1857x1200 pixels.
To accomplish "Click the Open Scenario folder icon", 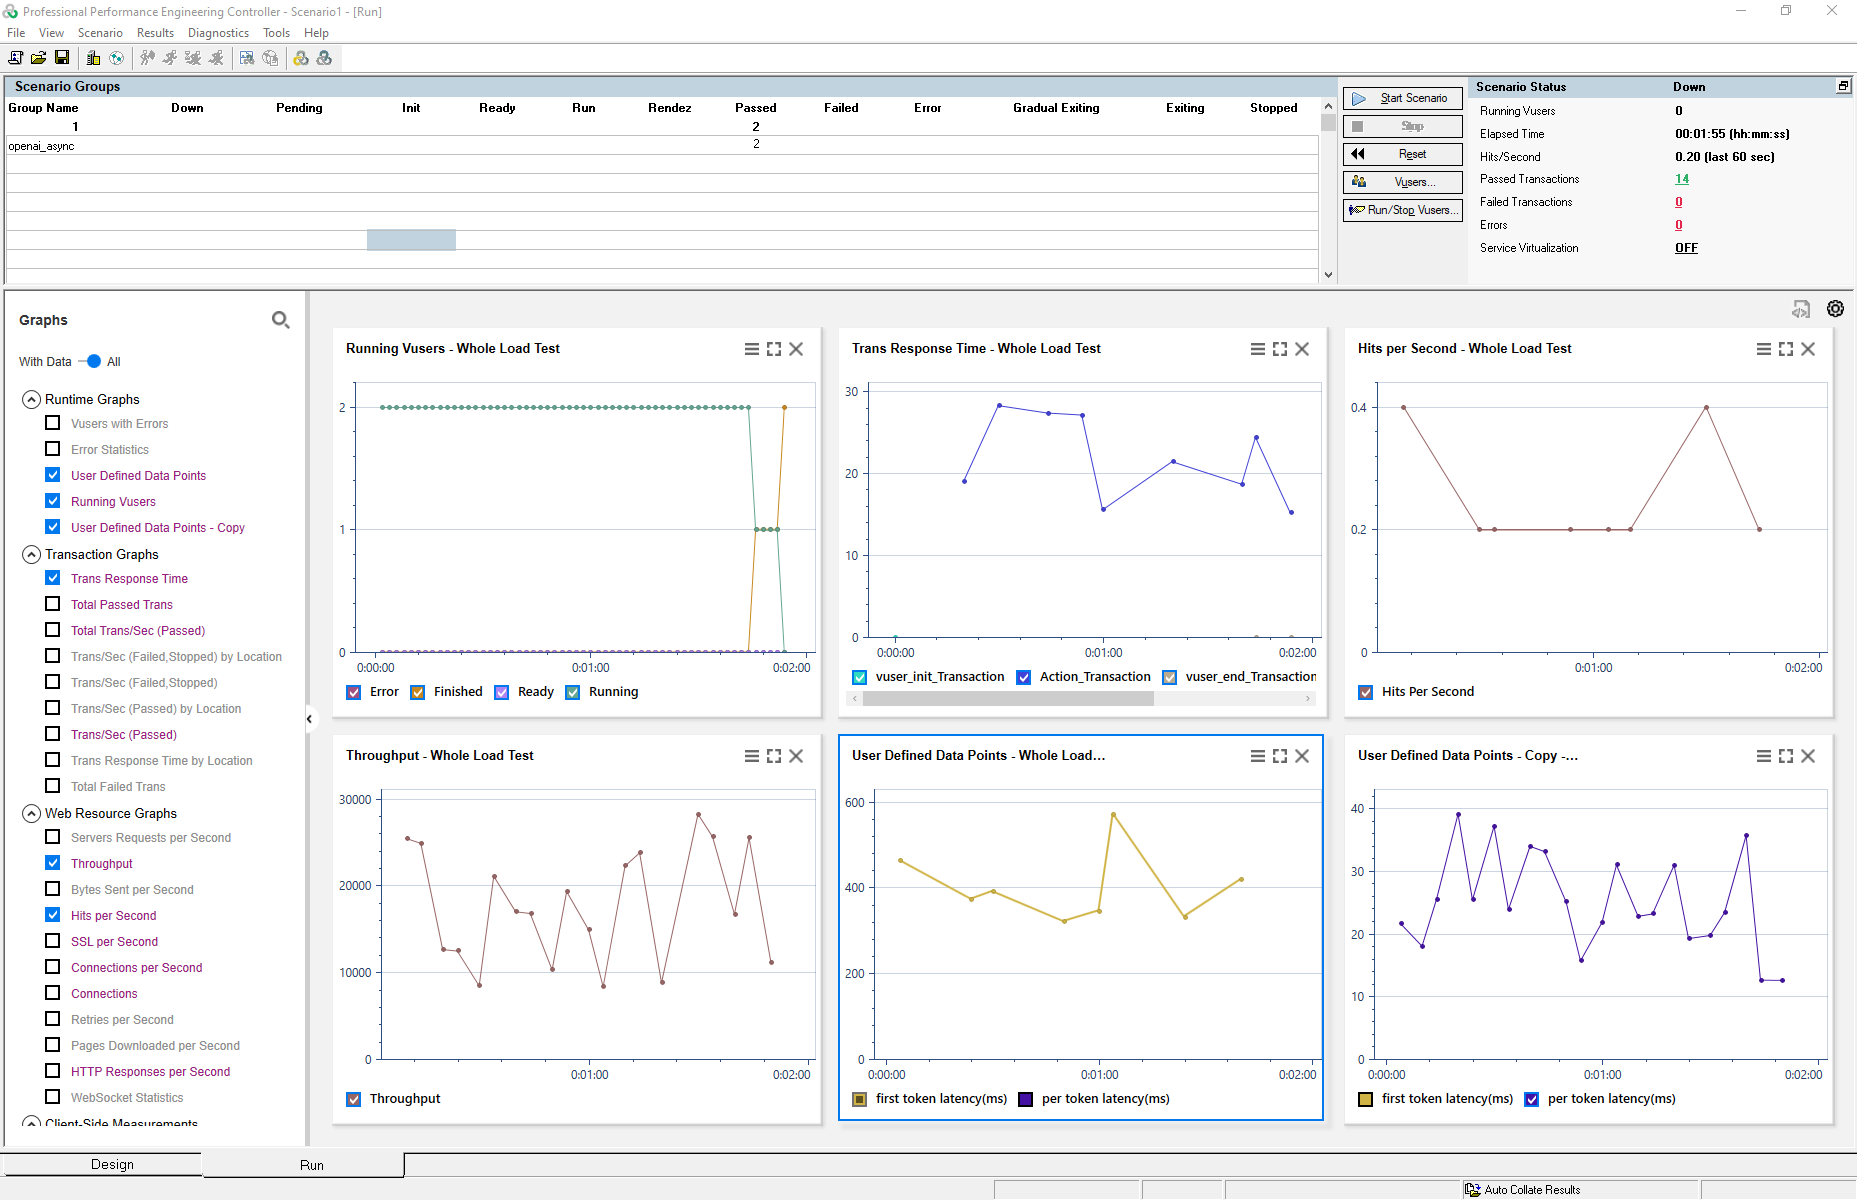I will pos(38,58).
